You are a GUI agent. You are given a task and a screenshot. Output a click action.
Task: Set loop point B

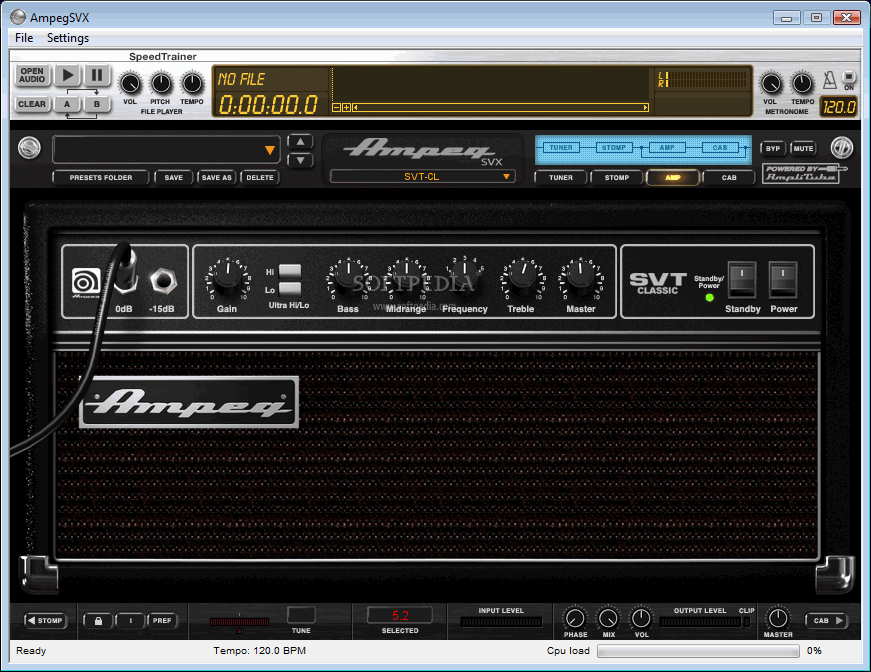point(97,104)
